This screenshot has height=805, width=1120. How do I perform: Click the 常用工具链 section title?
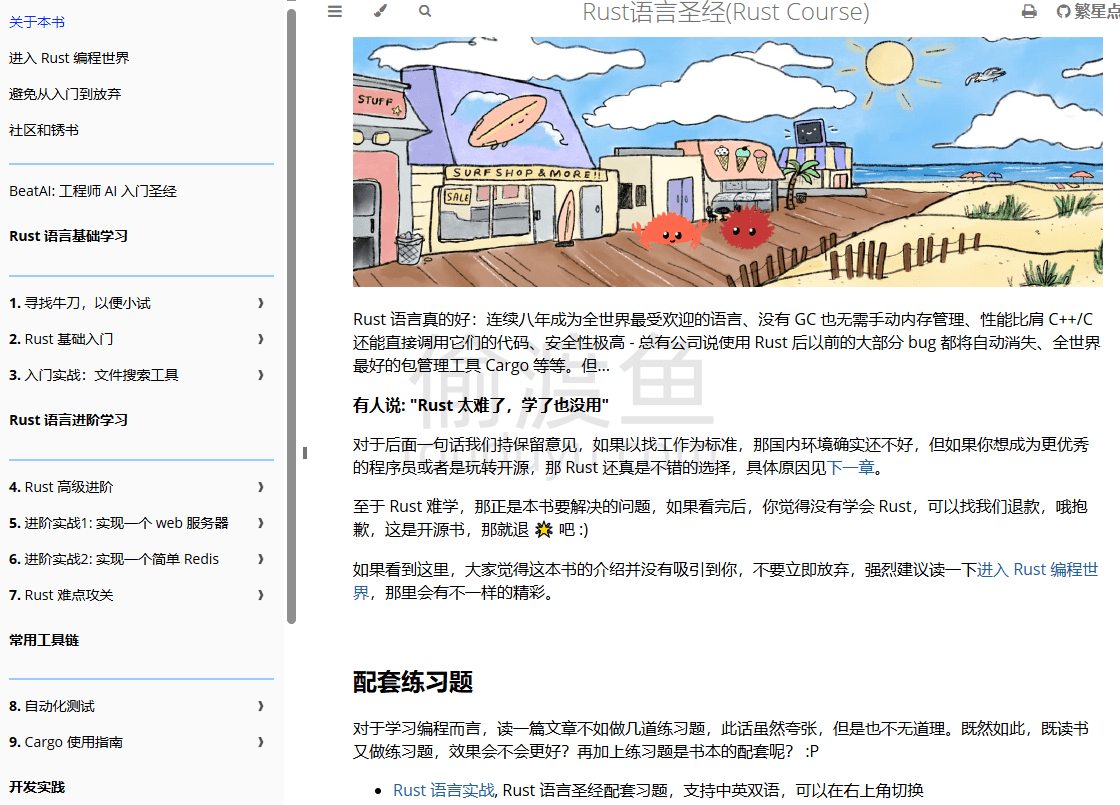(44, 640)
